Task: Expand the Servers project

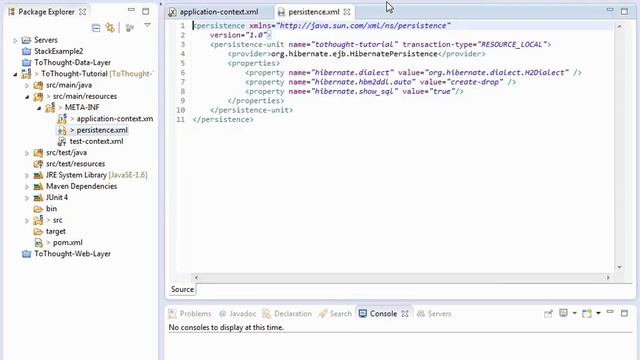Action: 15,40
